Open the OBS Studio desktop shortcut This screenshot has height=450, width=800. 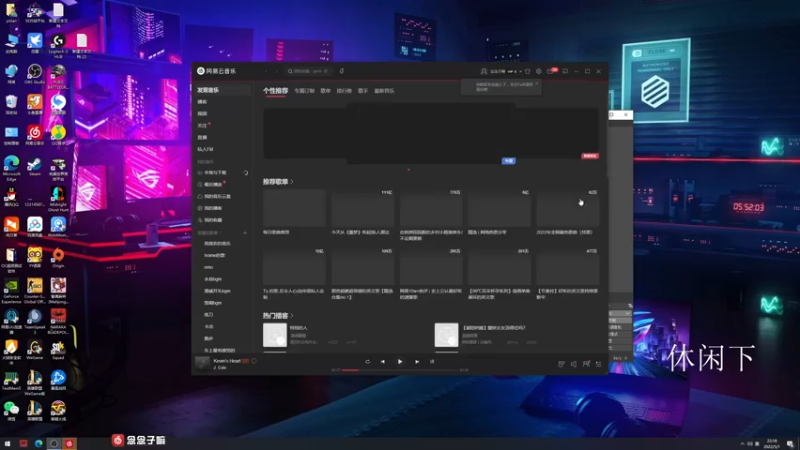(34, 74)
